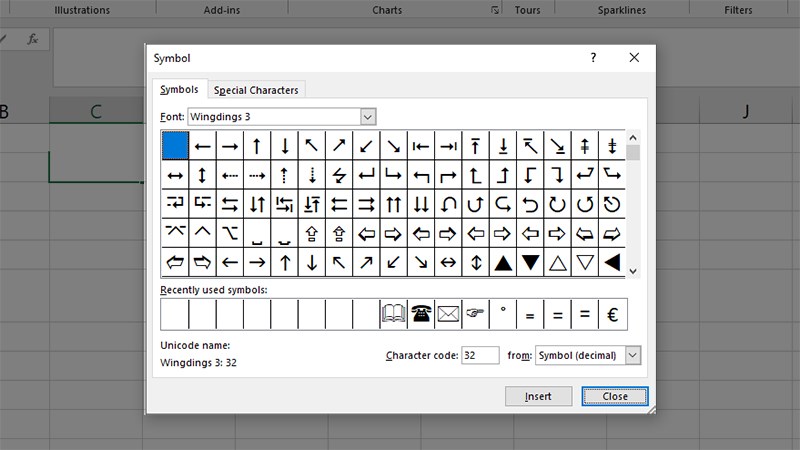
Task: Choose the telephone recent symbol
Action: (421, 314)
